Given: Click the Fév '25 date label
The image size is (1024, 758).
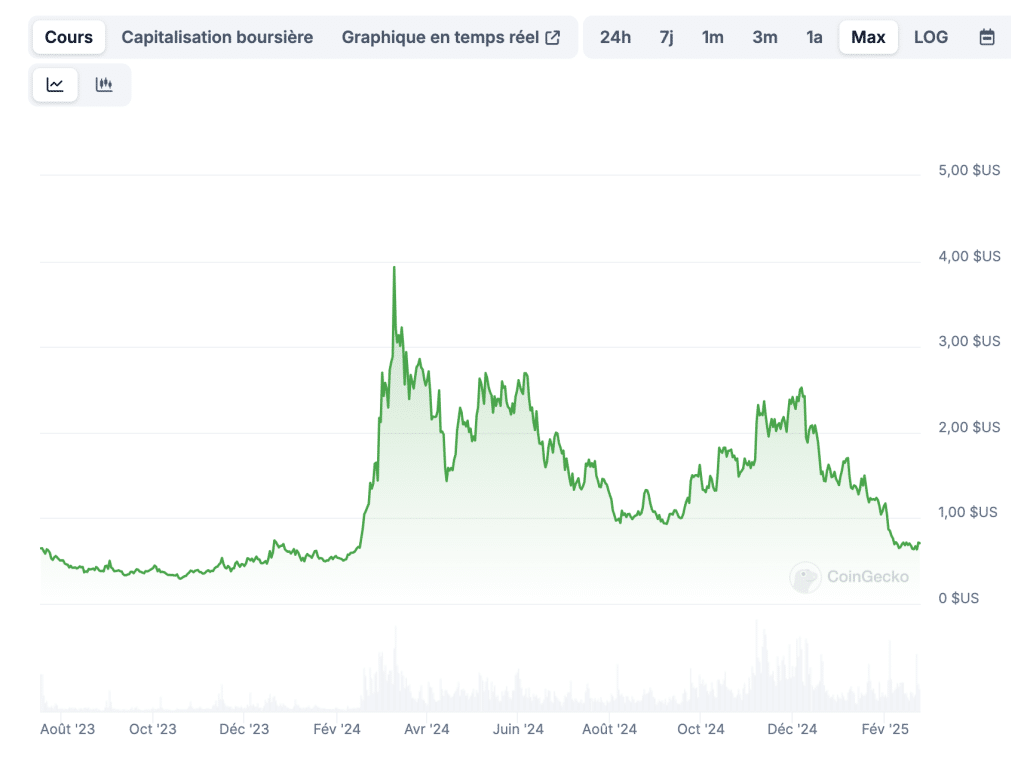Looking at the screenshot, I should [x=885, y=729].
